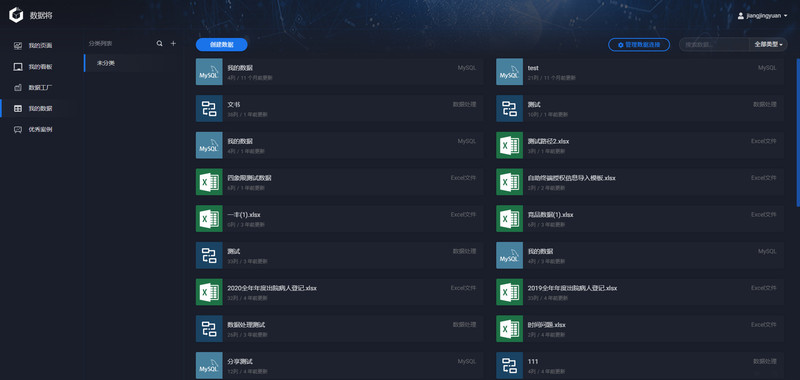The image size is (800, 380).
Task: Click the icon of 数据处理测试
Action: coord(209,329)
